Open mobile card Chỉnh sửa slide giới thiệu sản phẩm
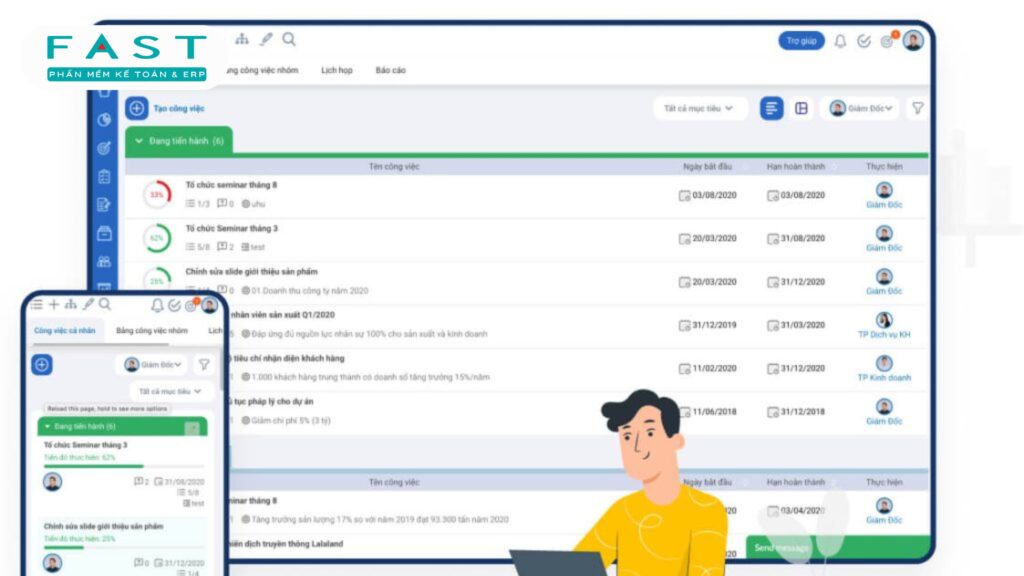The height and width of the screenshot is (576, 1024). (x=103, y=526)
